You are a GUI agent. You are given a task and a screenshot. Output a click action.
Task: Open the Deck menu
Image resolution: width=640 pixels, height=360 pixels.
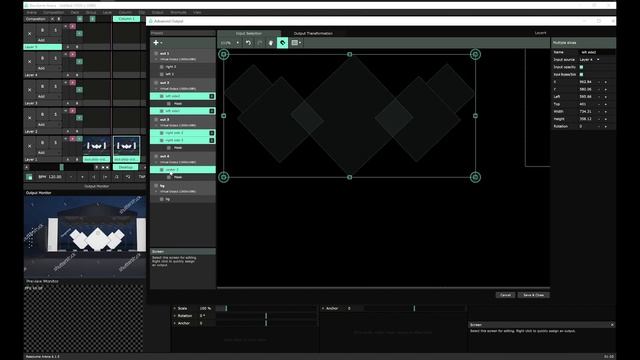(x=74, y=13)
